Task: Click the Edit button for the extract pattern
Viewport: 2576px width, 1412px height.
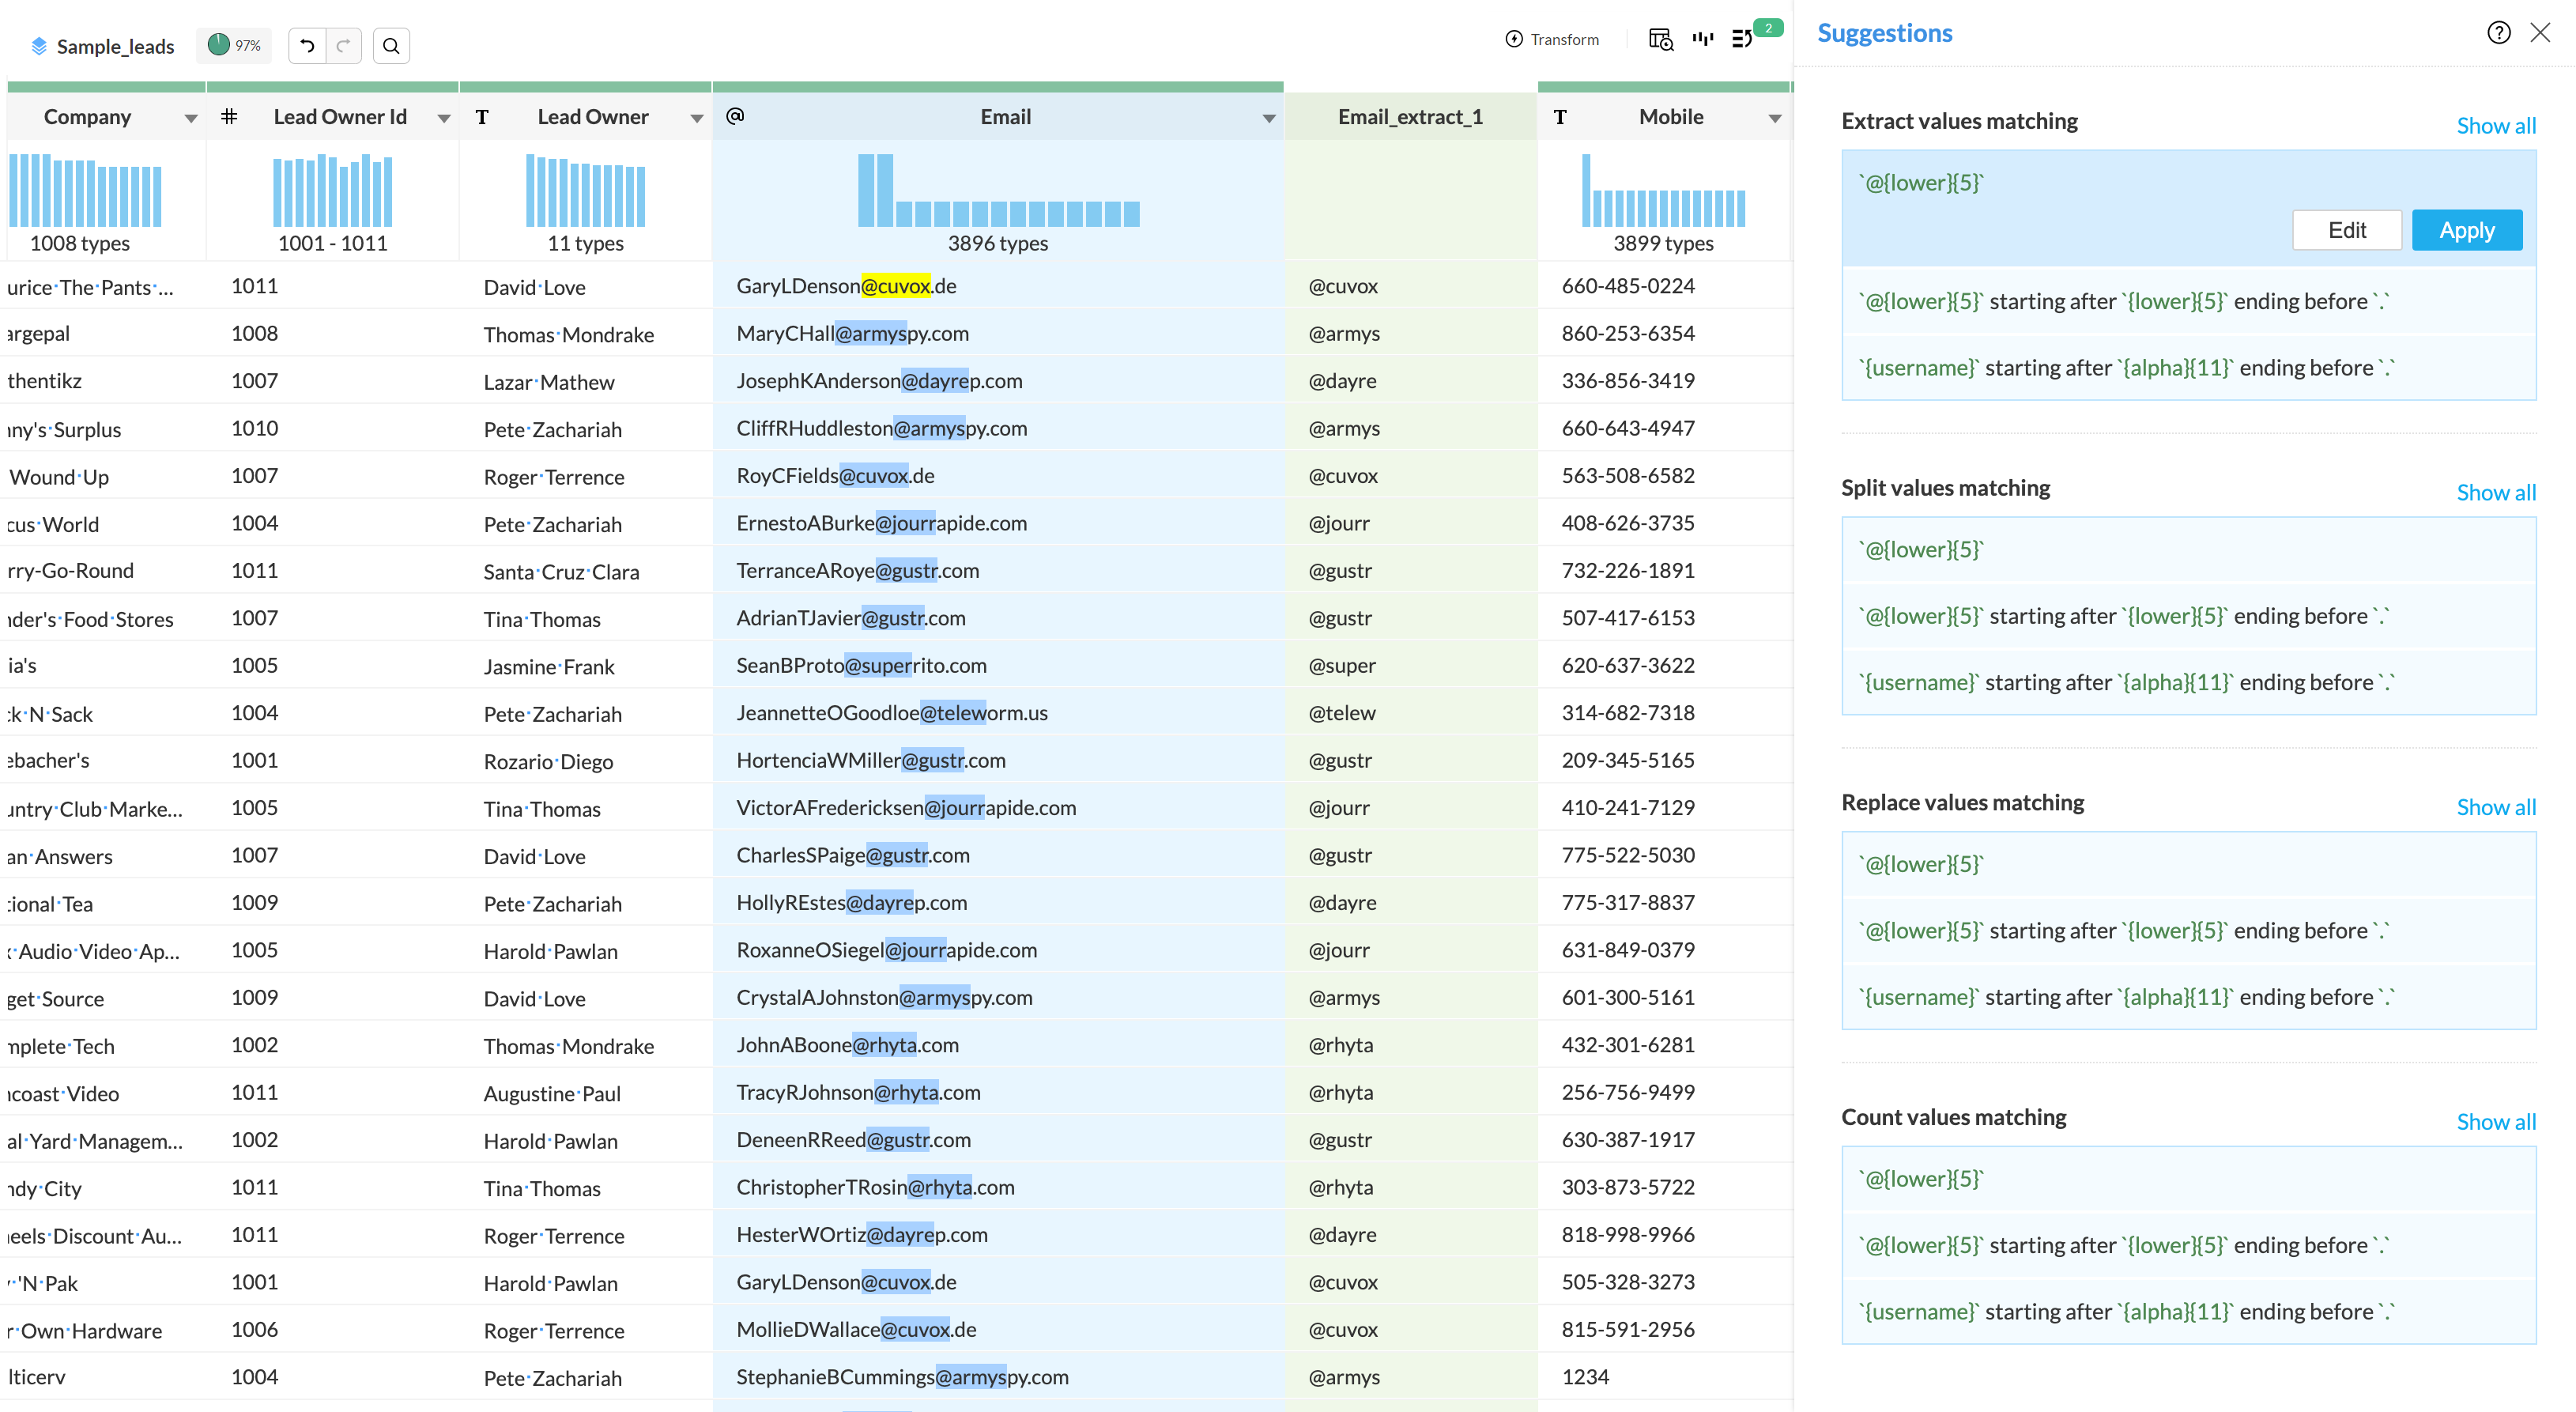Action: point(2346,230)
